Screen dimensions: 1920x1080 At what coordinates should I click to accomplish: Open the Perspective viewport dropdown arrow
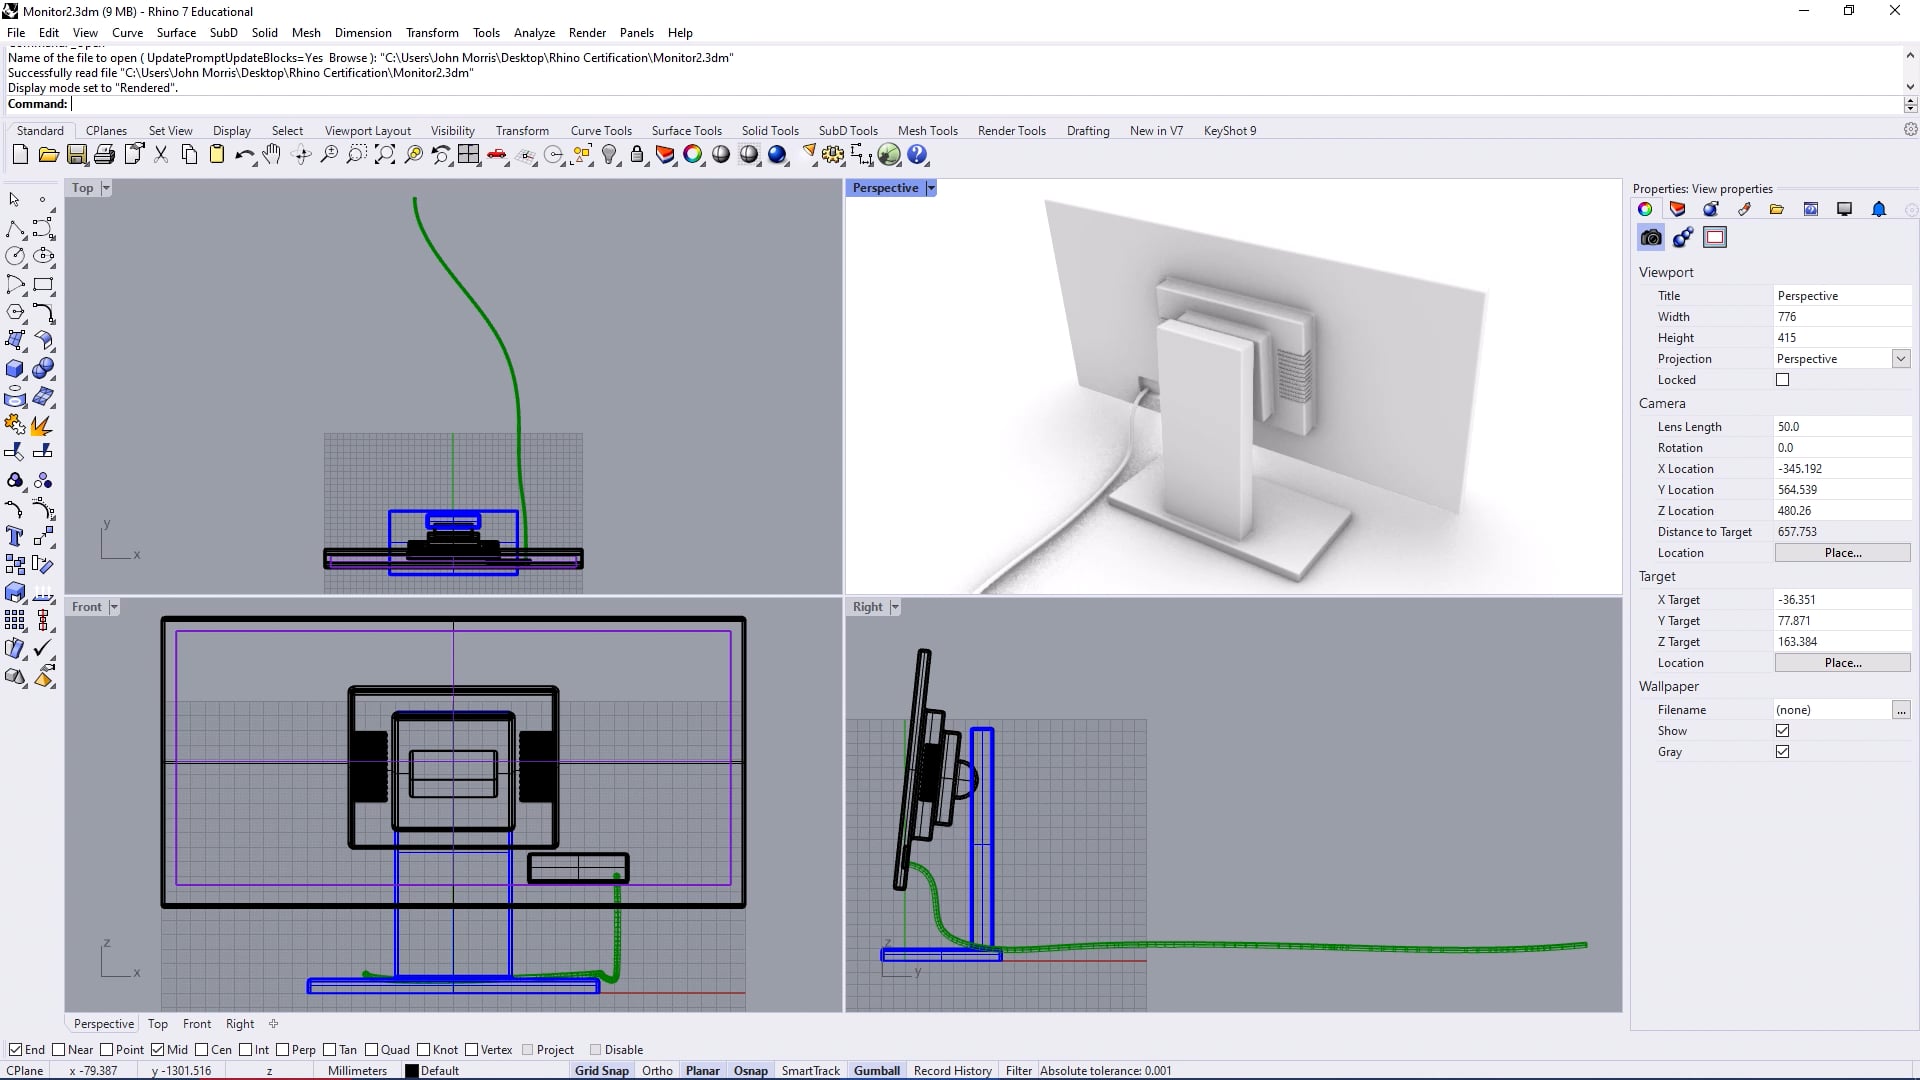click(x=931, y=188)
